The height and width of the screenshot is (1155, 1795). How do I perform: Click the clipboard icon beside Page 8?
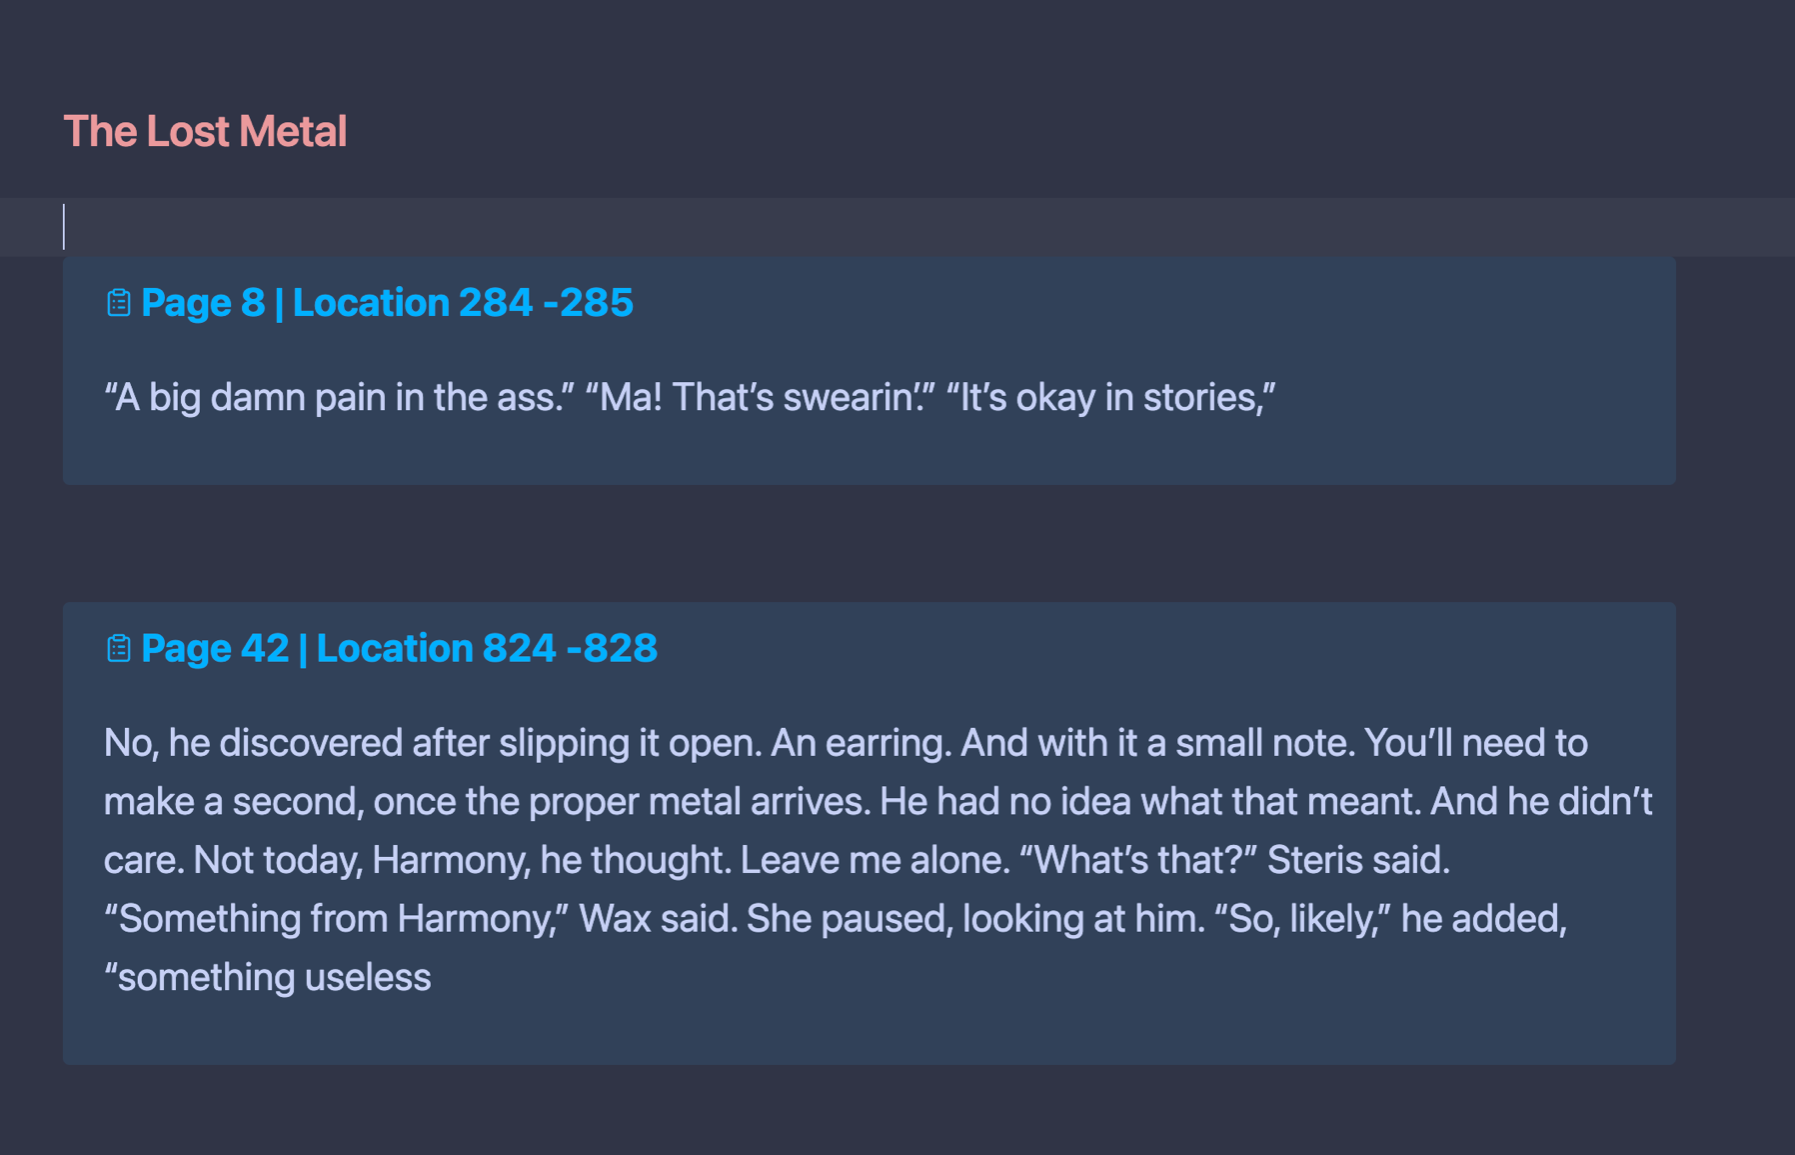point(118,302)
